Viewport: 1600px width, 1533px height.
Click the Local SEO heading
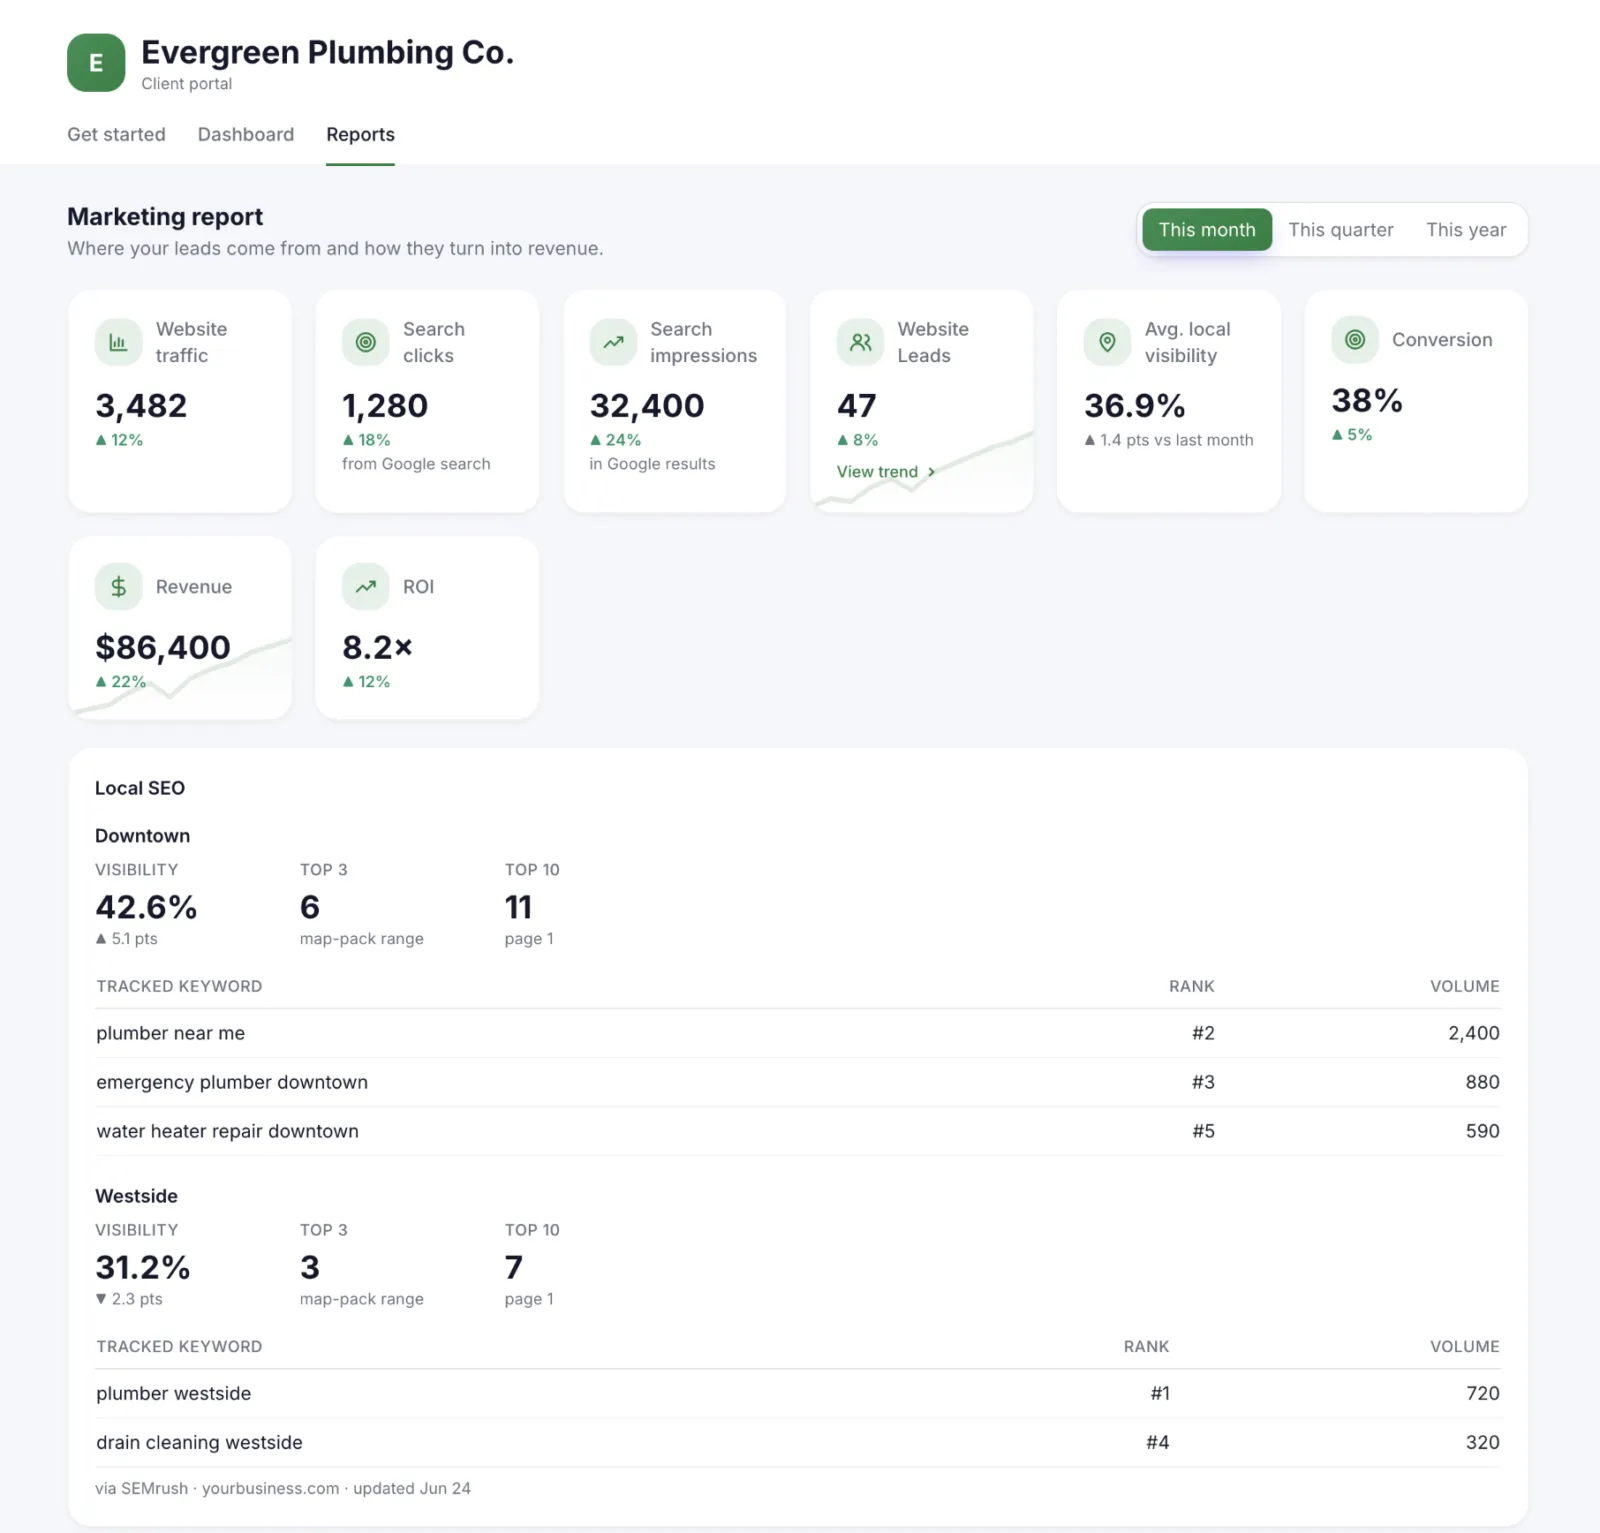[x=140, y=788]
